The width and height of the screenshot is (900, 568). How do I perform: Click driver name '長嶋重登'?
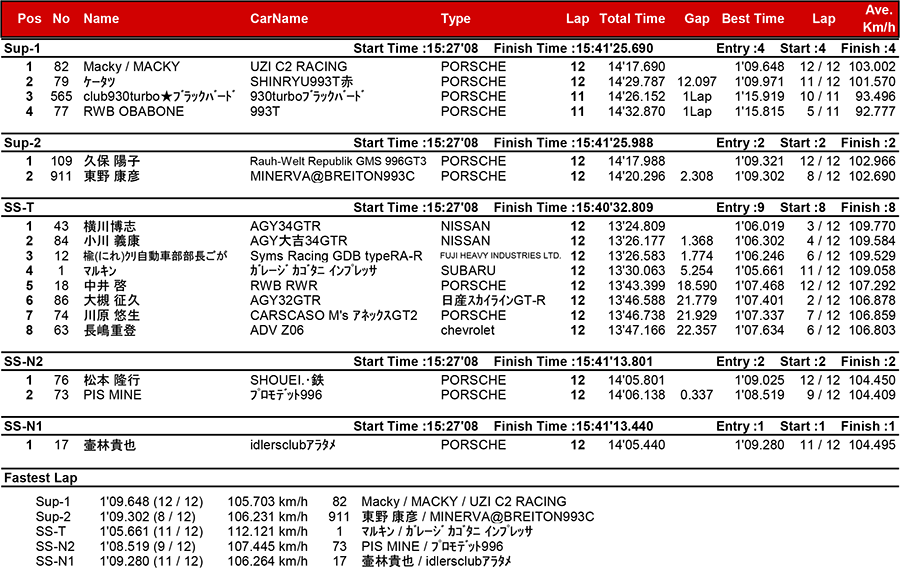coord(110,330)
